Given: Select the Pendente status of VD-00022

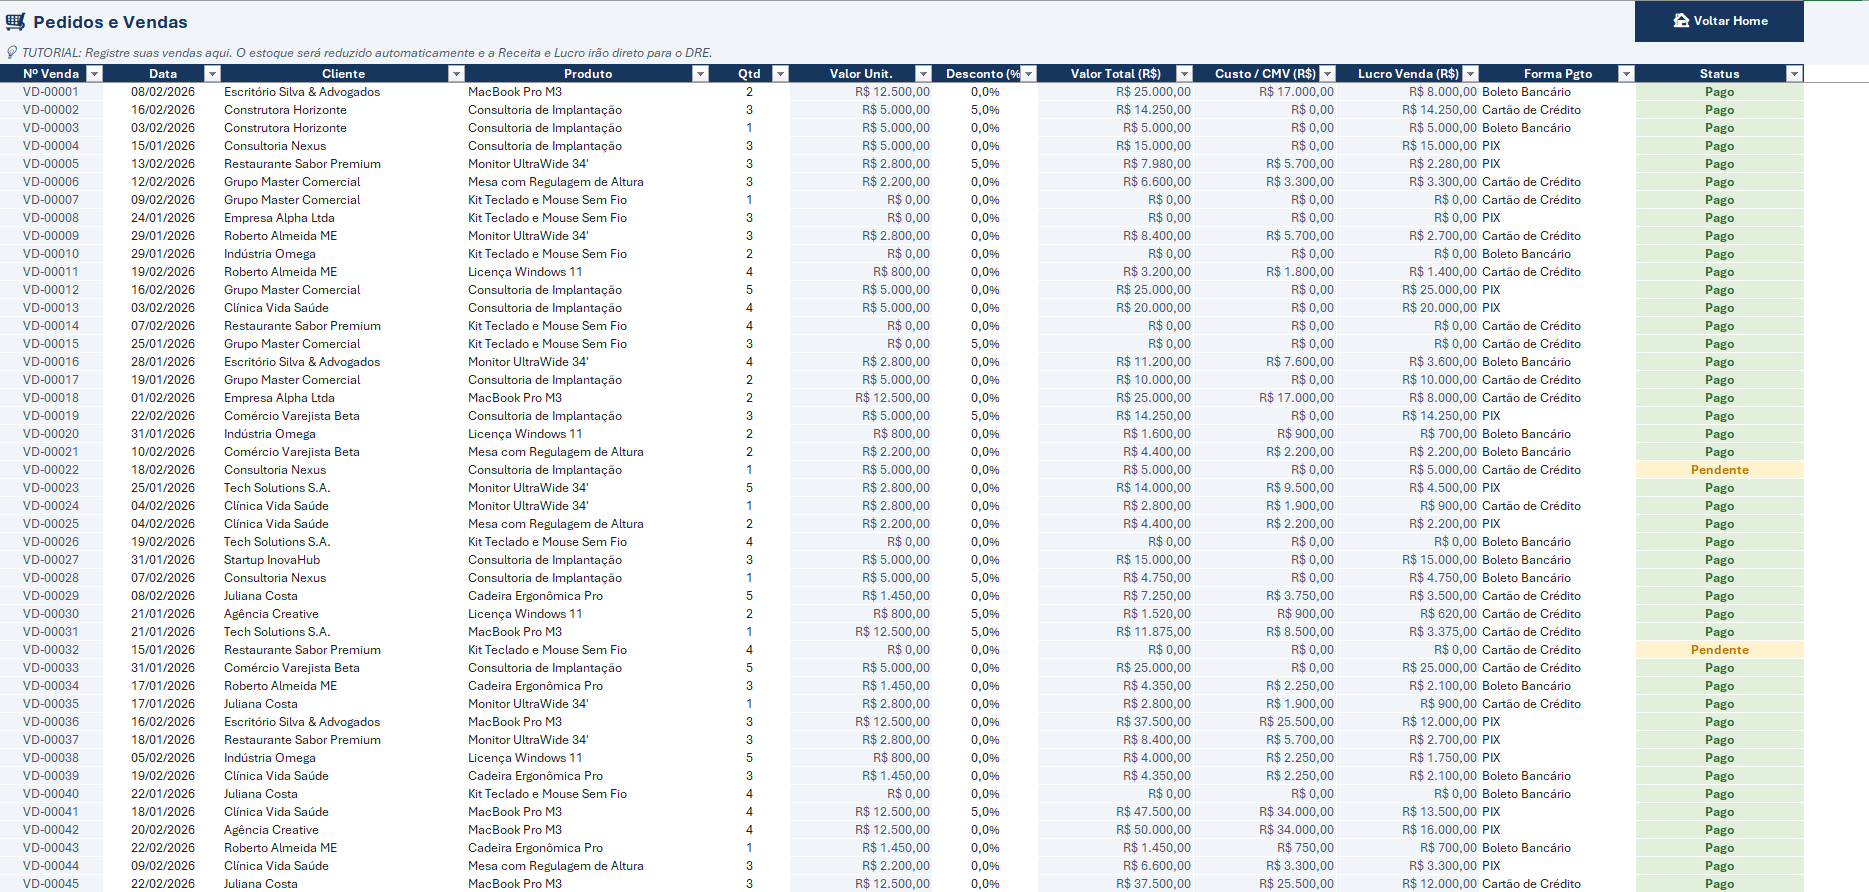Looking at the screenshot, I should click(1719, 470).
